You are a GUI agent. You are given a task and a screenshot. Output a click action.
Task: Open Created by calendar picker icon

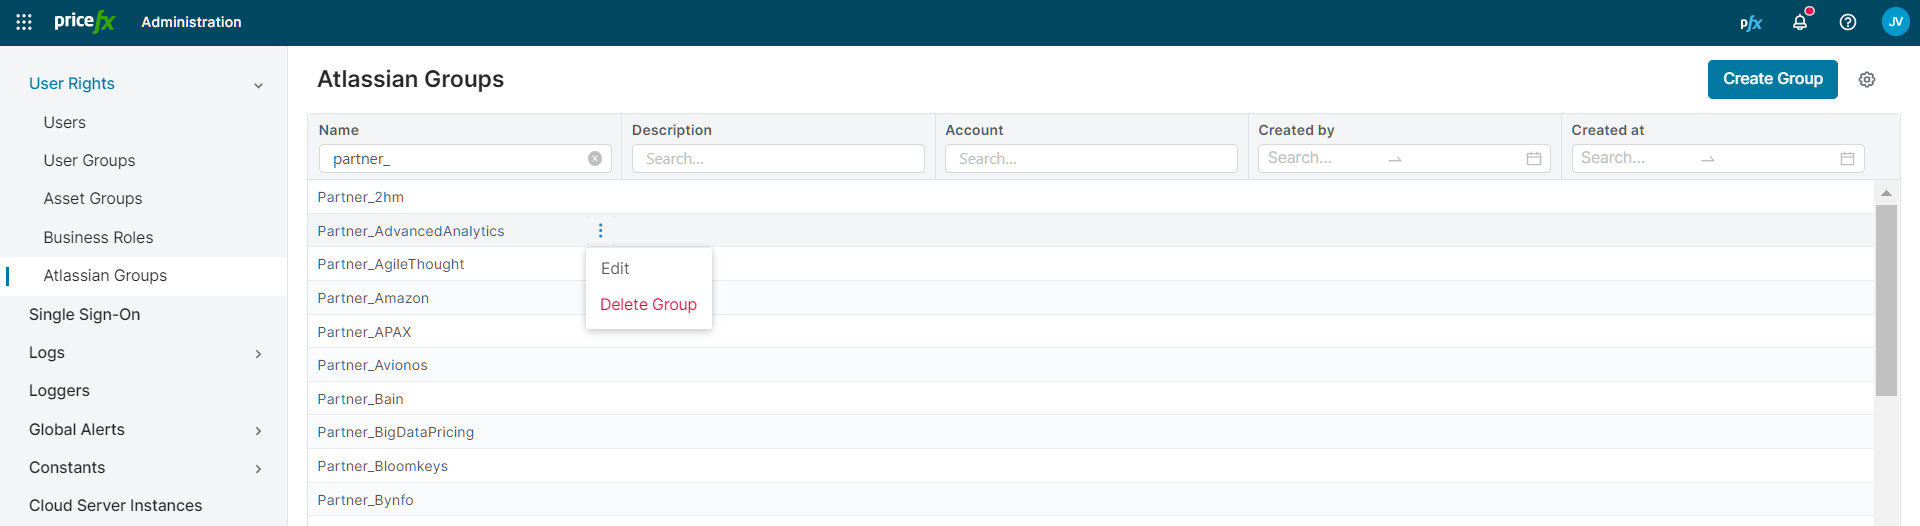tap(1534, 158)
